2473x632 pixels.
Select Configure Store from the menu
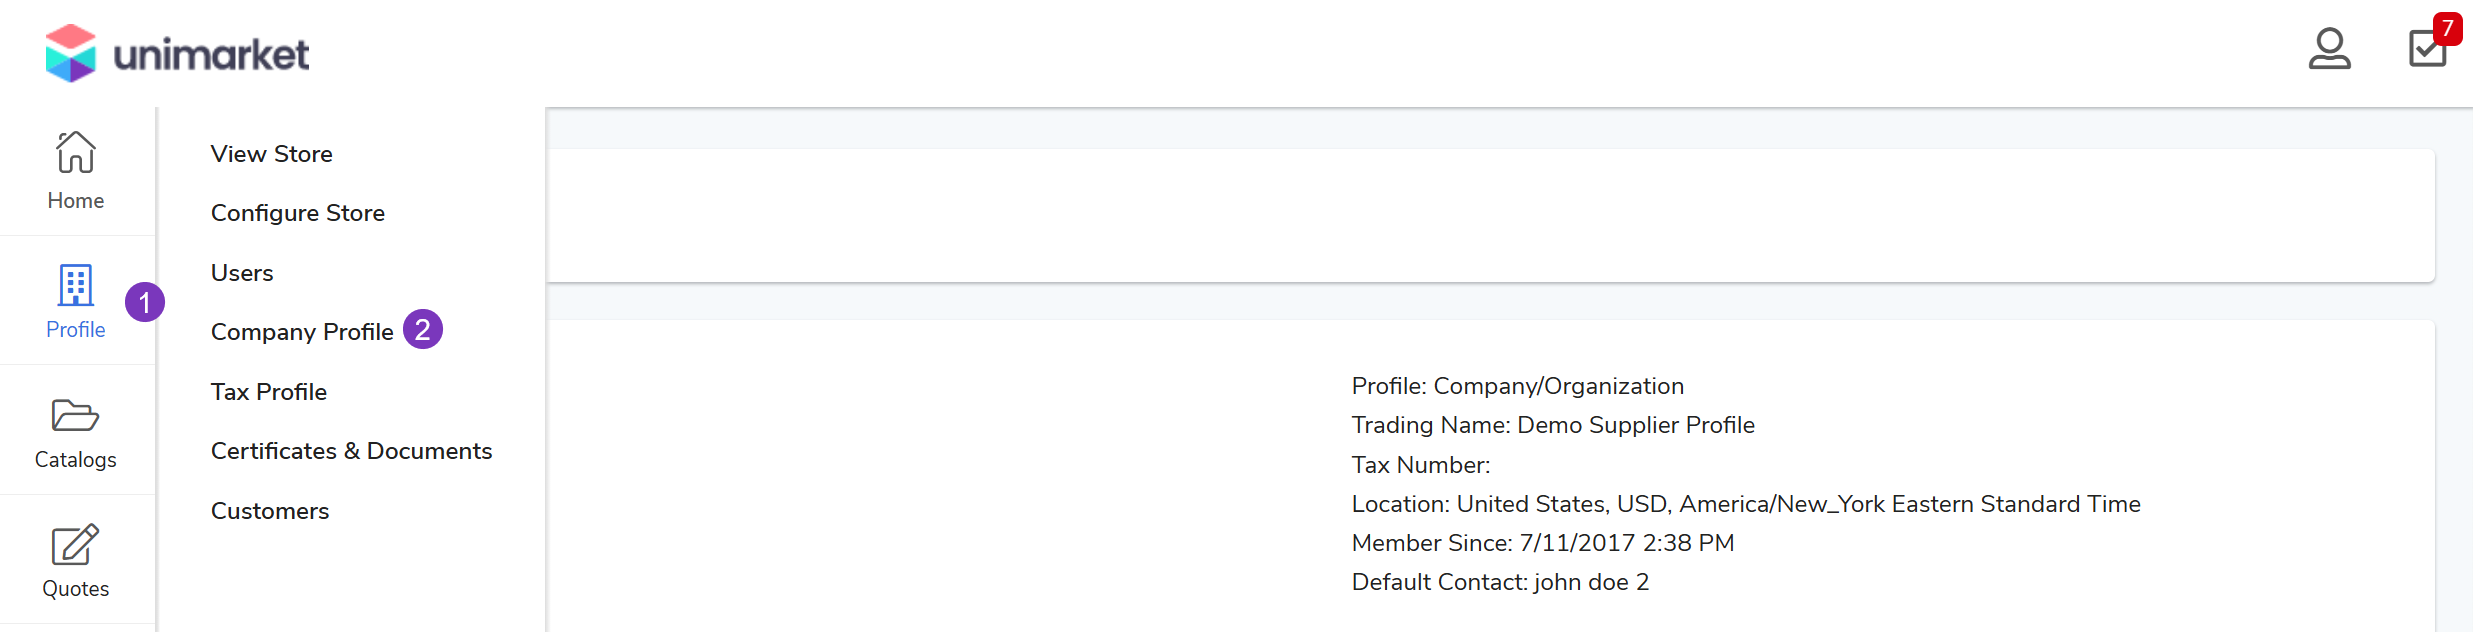point(298,213)
